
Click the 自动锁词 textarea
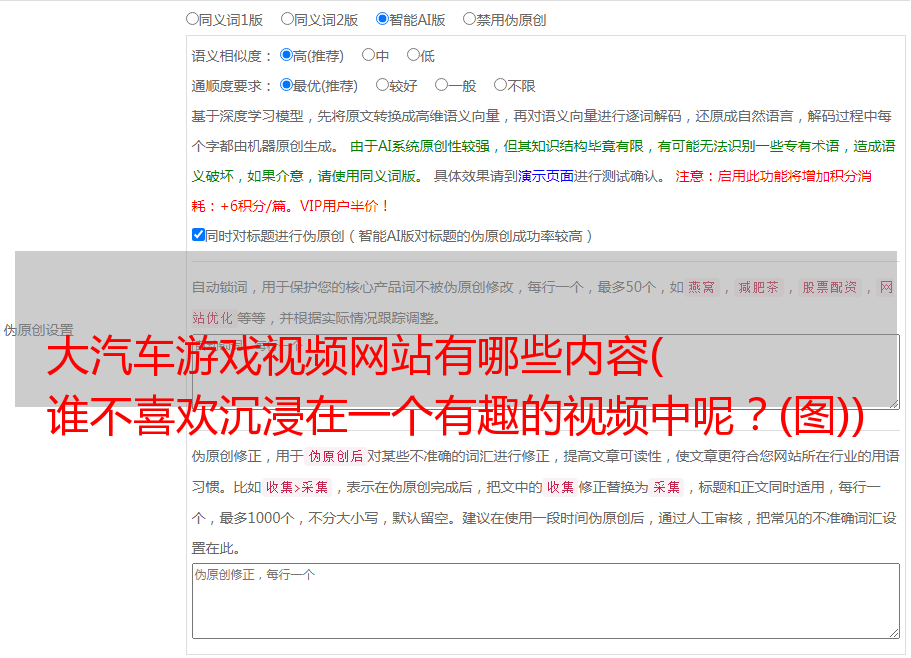tap(546, 372)
